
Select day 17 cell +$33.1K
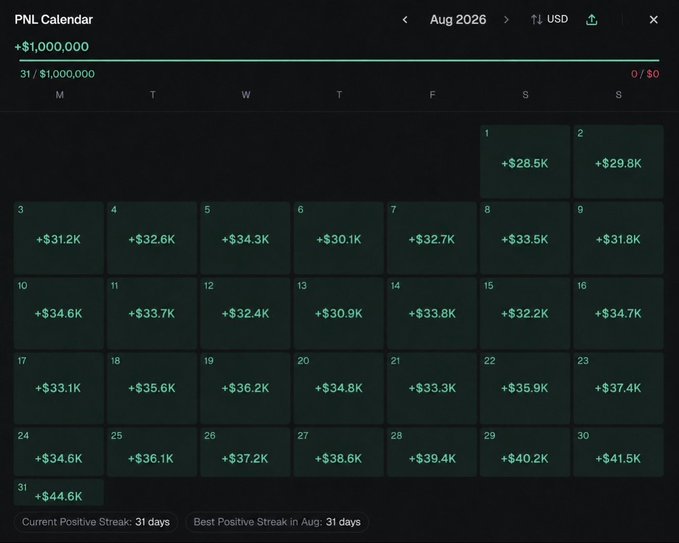tap(58, 388)
